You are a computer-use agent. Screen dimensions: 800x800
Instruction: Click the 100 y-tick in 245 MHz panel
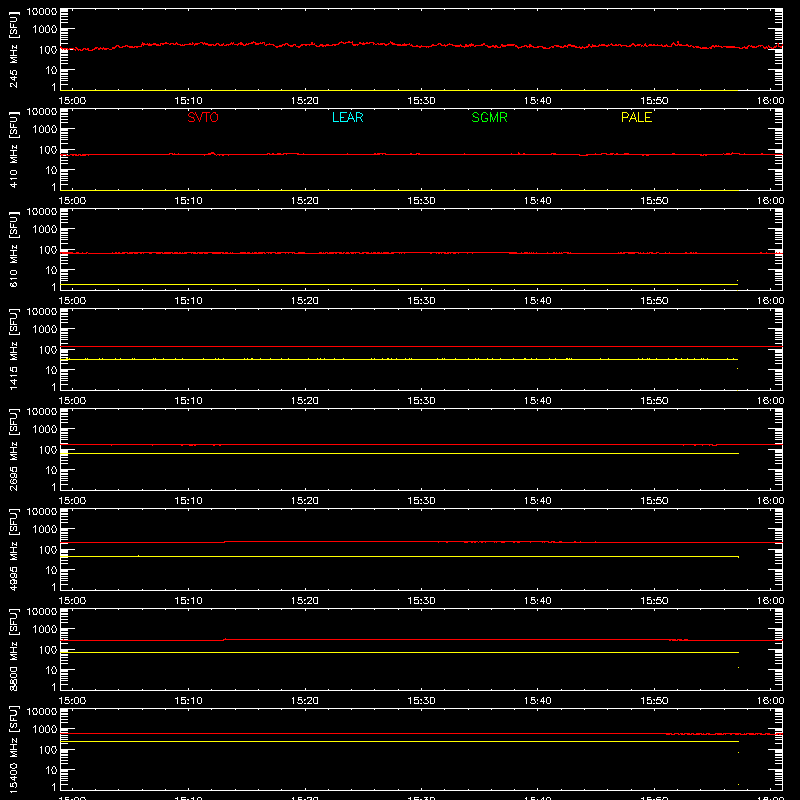point(48,50)
